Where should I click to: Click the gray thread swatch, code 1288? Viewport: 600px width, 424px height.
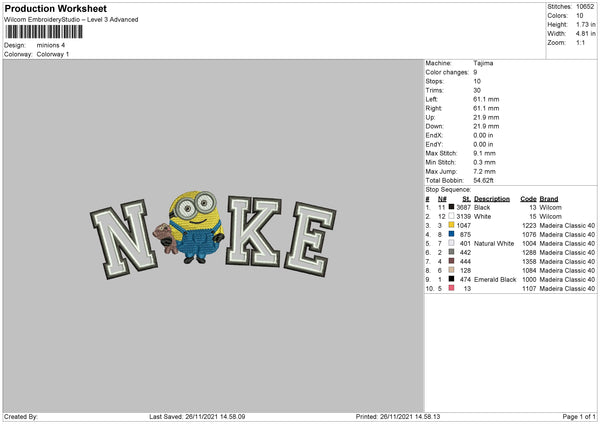coord(451,252)
